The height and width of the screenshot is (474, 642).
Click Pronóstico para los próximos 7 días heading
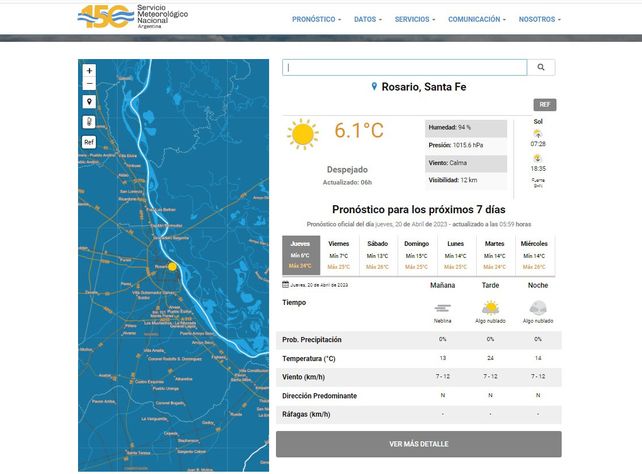418,210
